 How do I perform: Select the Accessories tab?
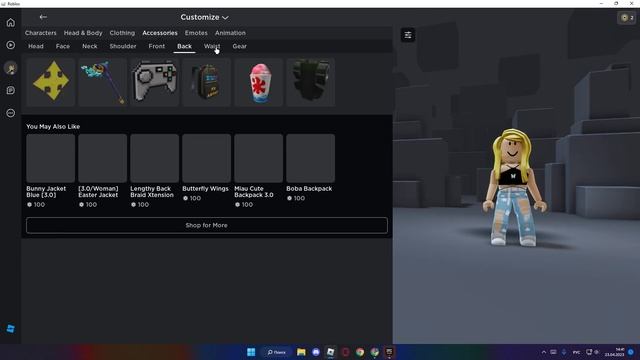pos(160,33)
